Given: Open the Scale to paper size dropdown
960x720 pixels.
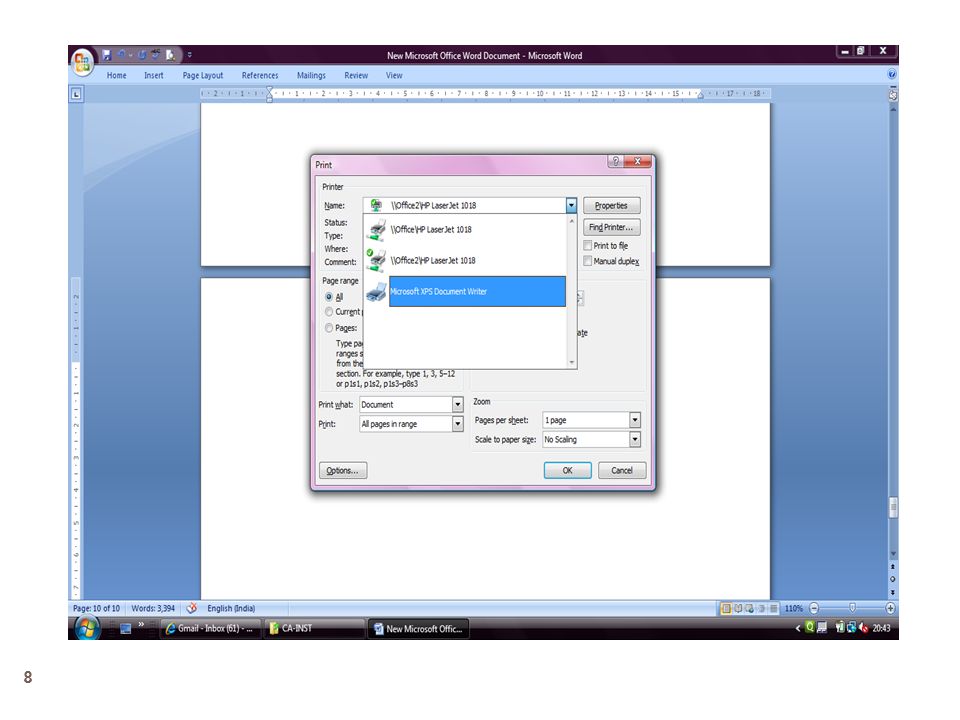Looking at the screenshot, I should pyautogui.click(x=635, y=440).
